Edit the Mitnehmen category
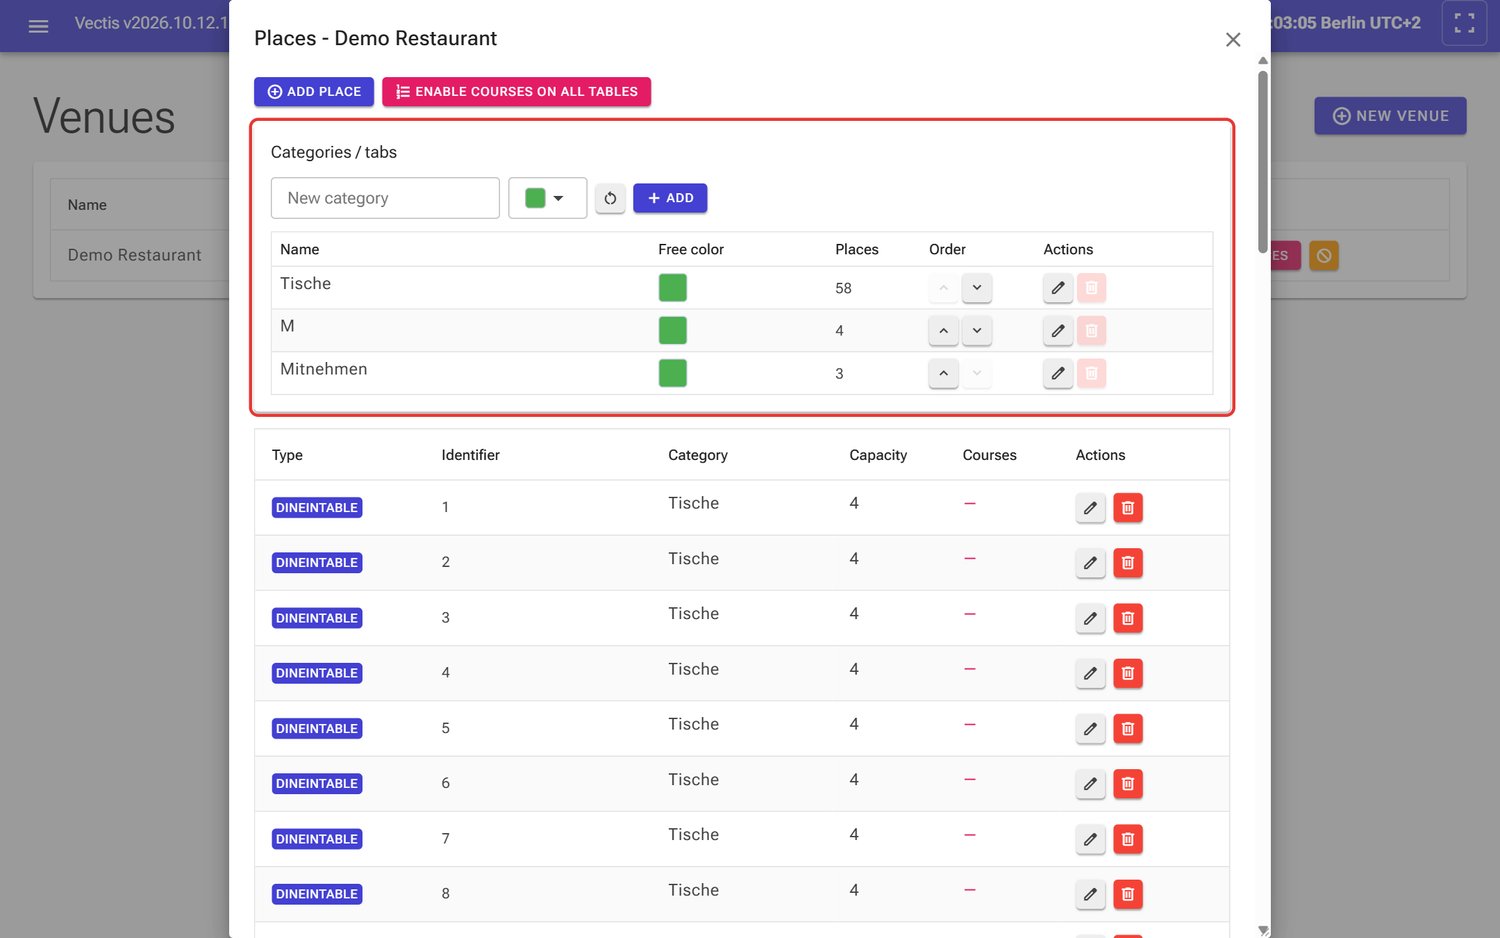 (x=1058, y=373)
